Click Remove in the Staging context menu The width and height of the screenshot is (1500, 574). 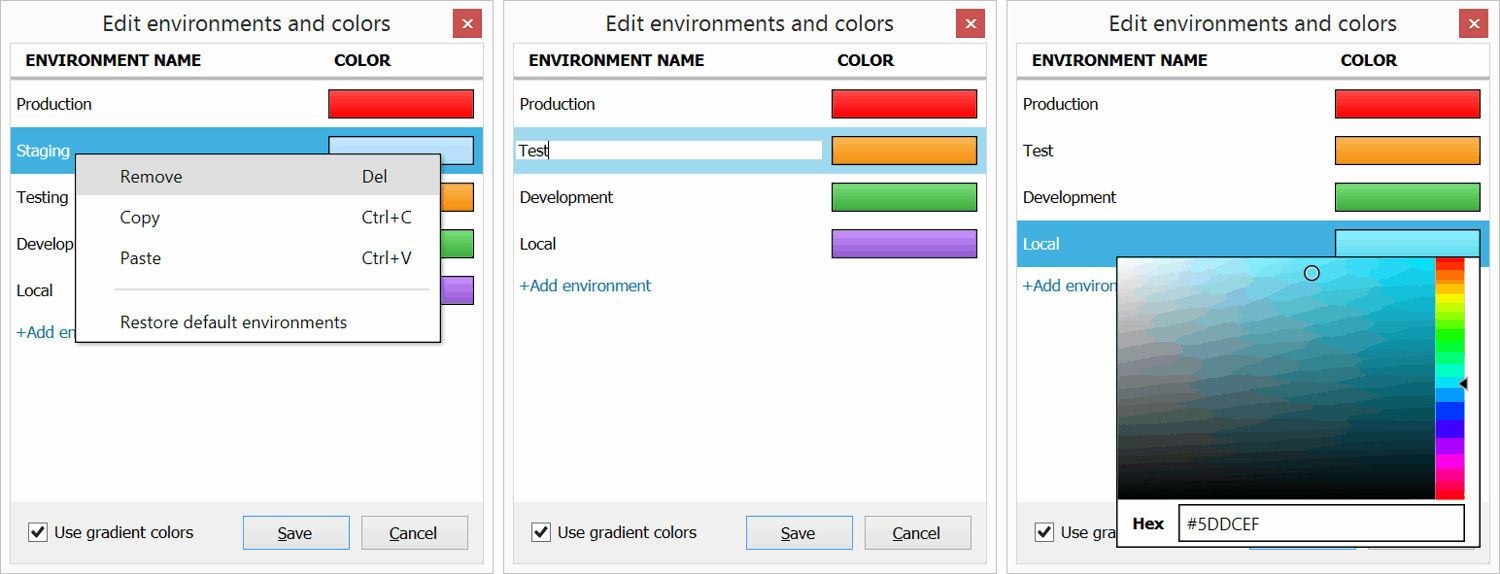[151, 177]
